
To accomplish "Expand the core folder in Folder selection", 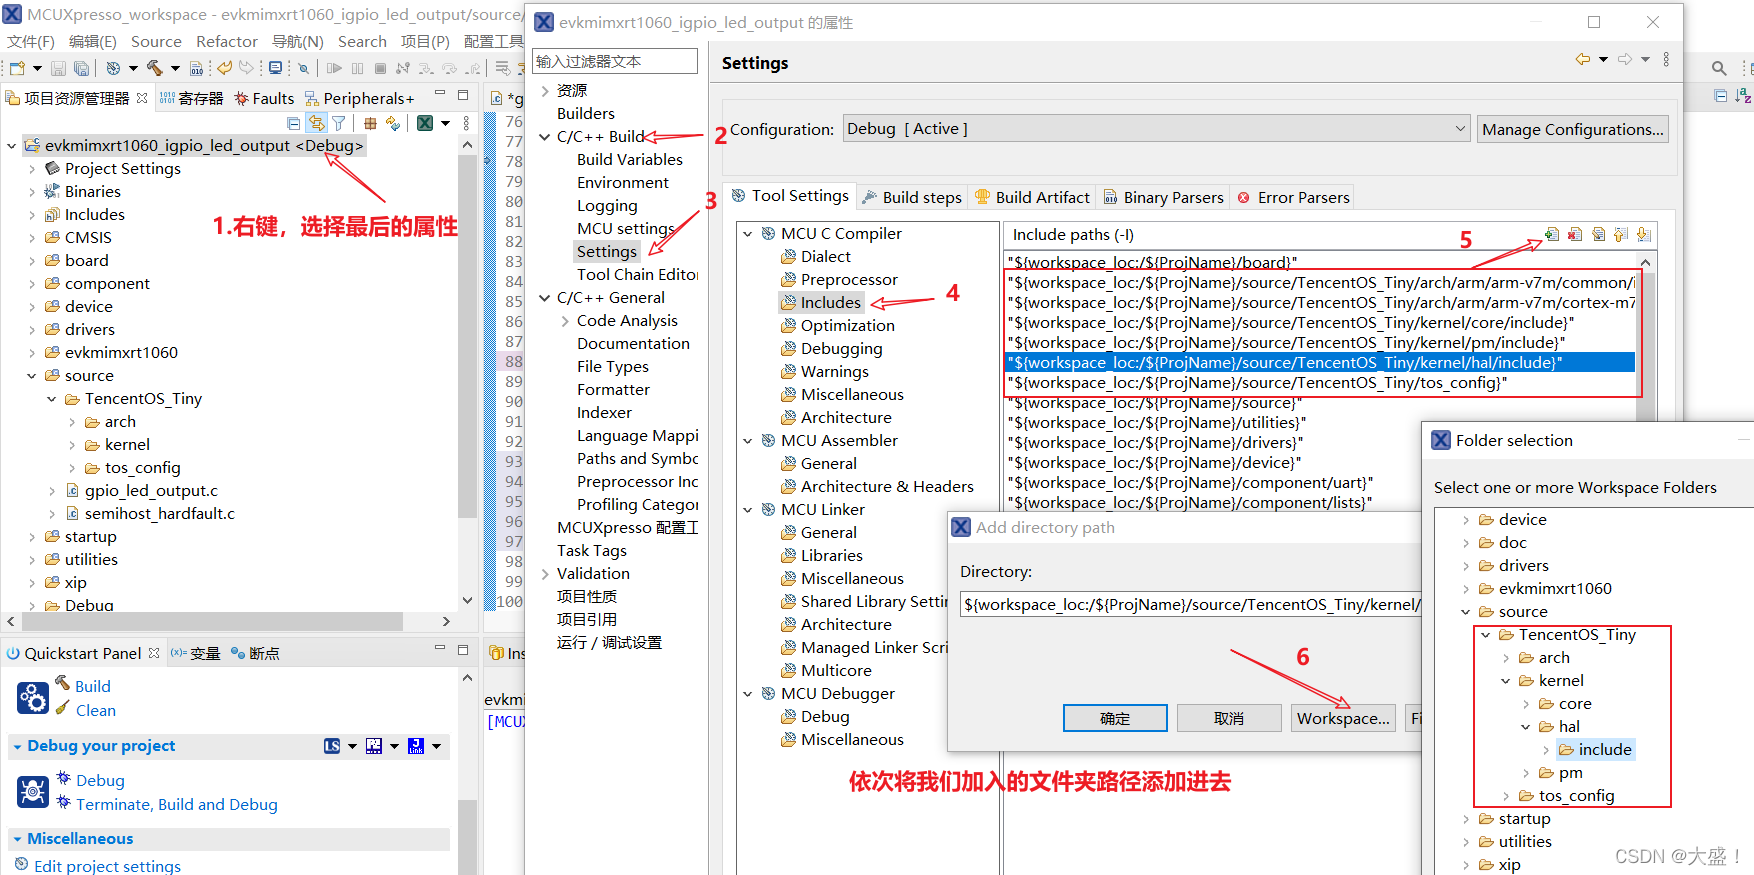I will [x=1526, y=704].
